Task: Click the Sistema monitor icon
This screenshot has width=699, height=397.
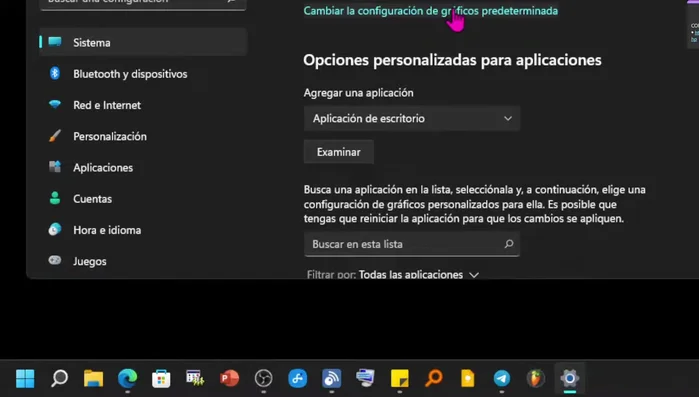Action: coord(55,42)
